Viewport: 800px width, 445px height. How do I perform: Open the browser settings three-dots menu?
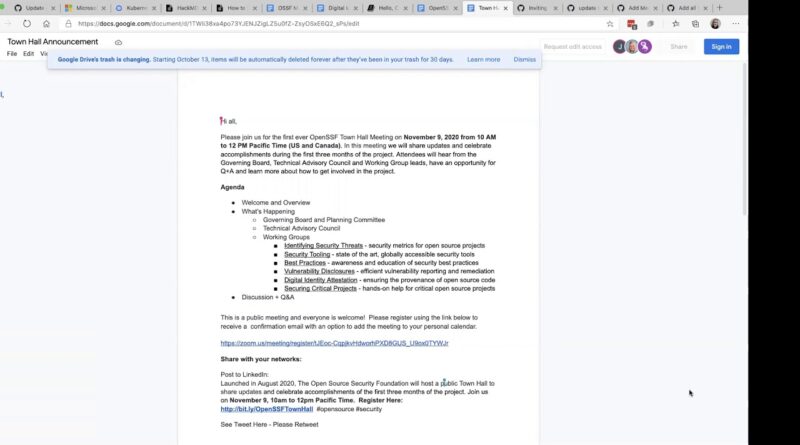coord(735,23)
